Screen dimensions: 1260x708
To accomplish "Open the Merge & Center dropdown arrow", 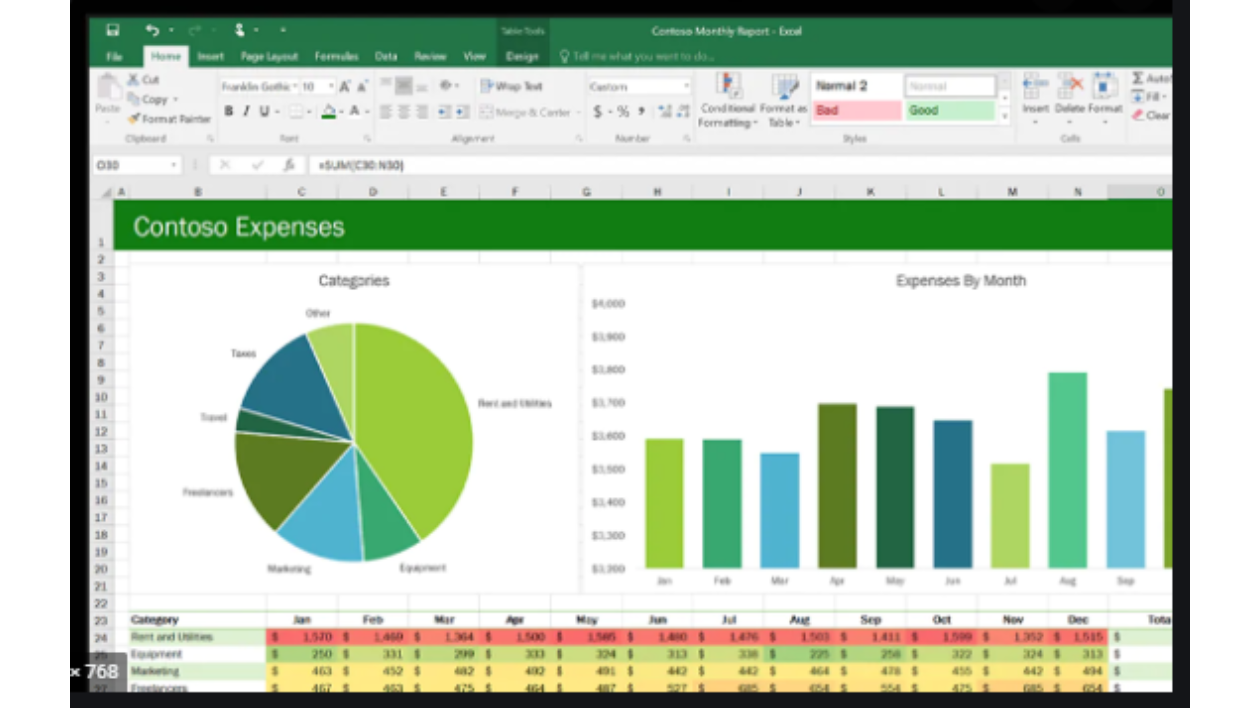I will point(579,112).
